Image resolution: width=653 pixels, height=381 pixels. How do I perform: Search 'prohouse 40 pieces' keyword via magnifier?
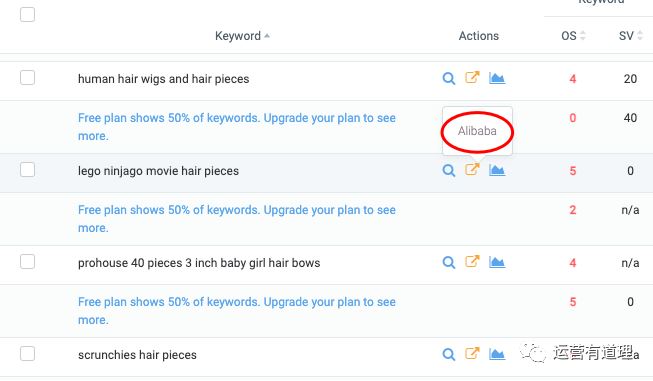(449, 262)
